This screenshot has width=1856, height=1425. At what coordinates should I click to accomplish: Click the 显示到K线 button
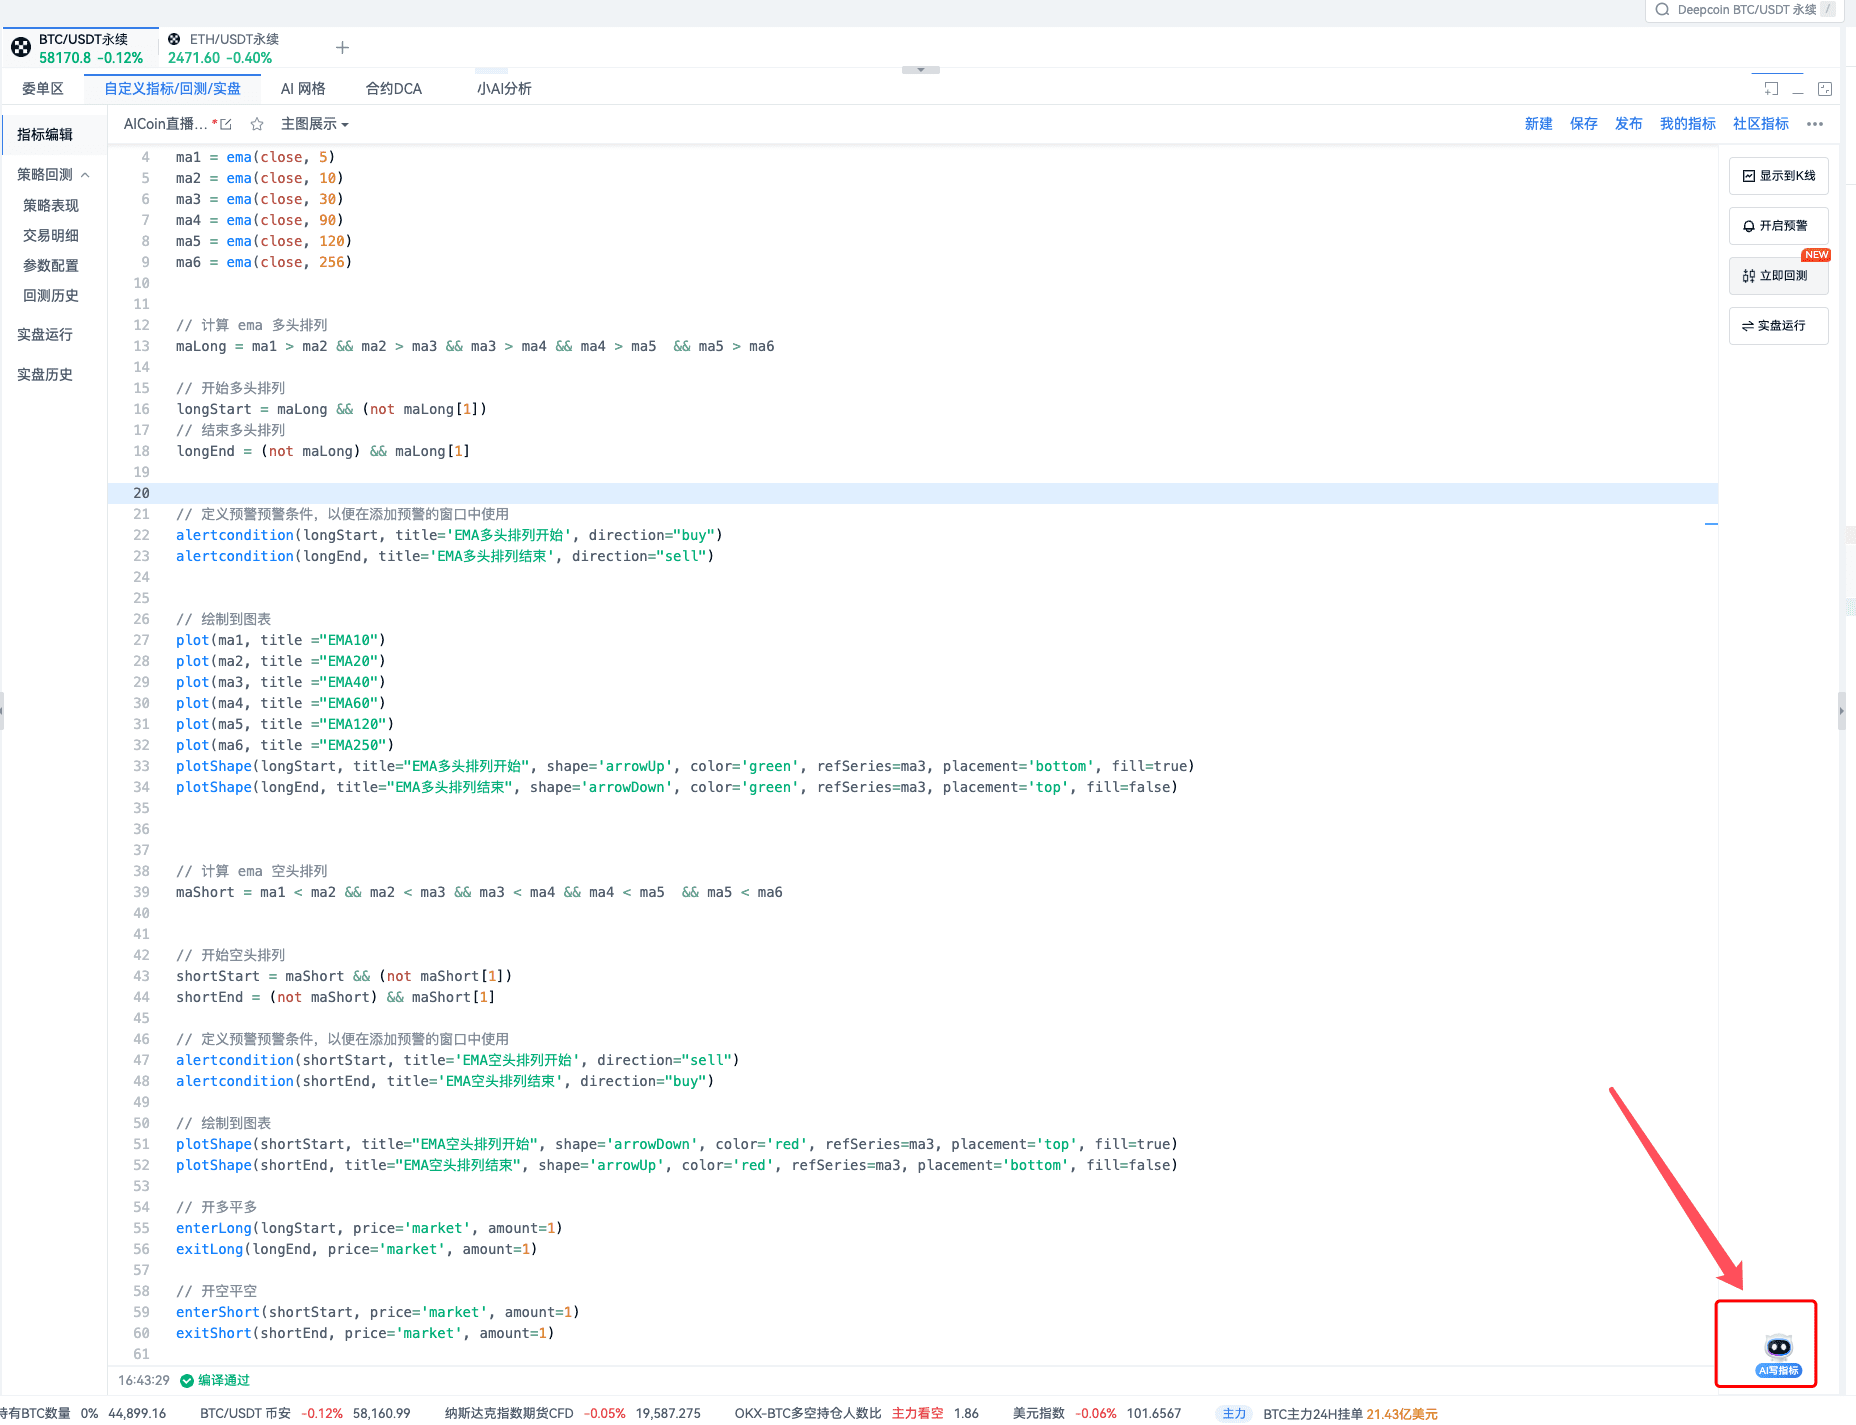[1778, 176]
